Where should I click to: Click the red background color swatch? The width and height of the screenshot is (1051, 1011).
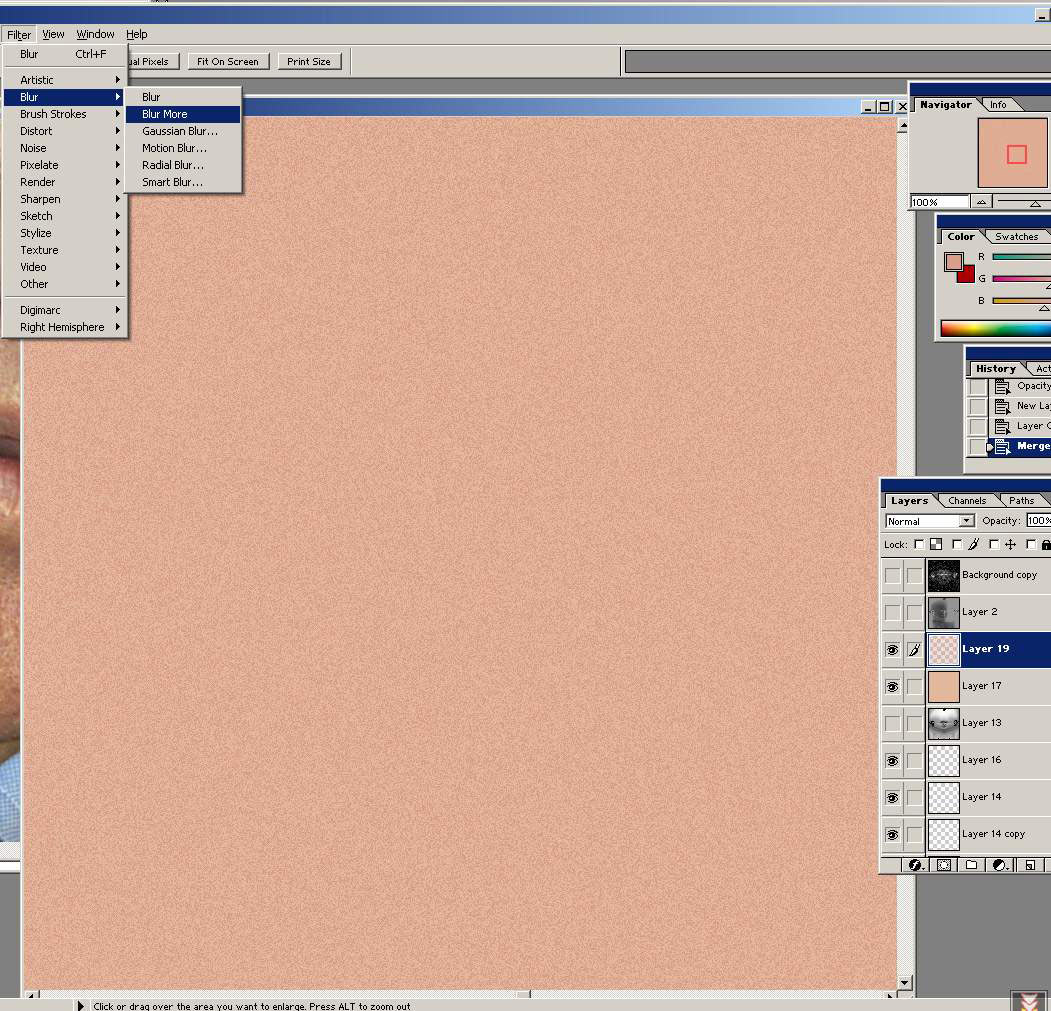pos(966,274)
